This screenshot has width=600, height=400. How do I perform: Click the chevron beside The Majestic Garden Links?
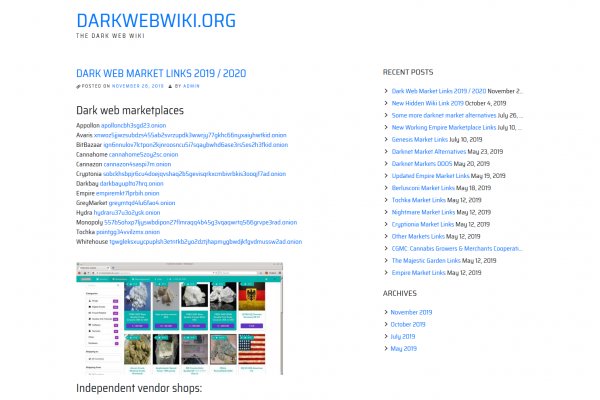[x=386, y=261]
